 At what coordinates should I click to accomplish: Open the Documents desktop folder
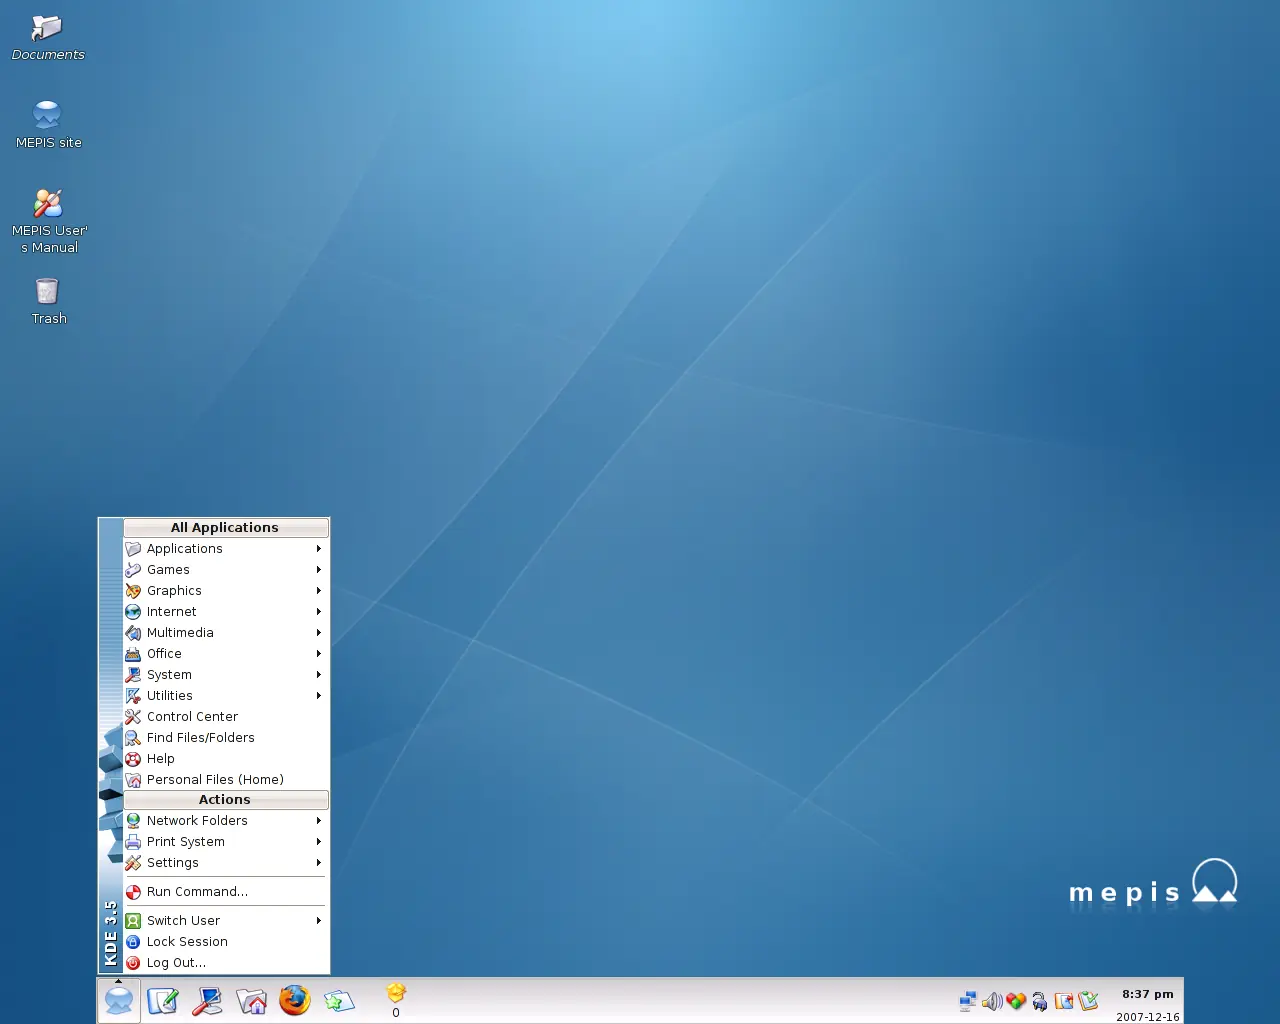pyautogui.click(x=47, y=37)
